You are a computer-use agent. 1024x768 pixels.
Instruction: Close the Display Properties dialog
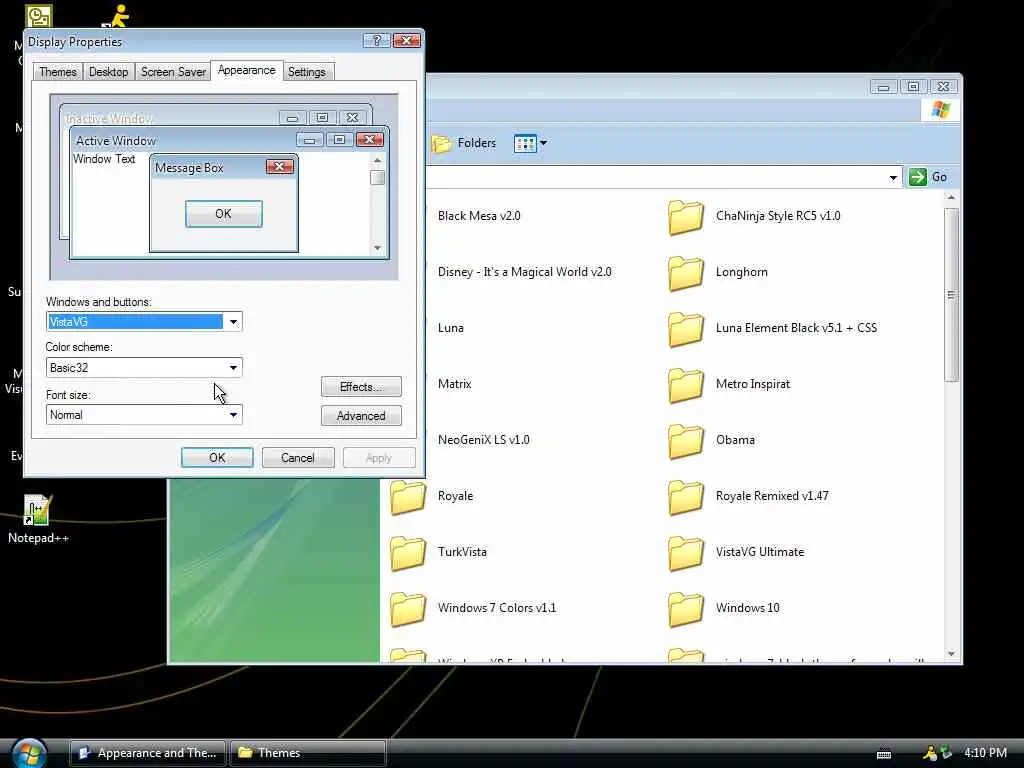coord(406,40)
